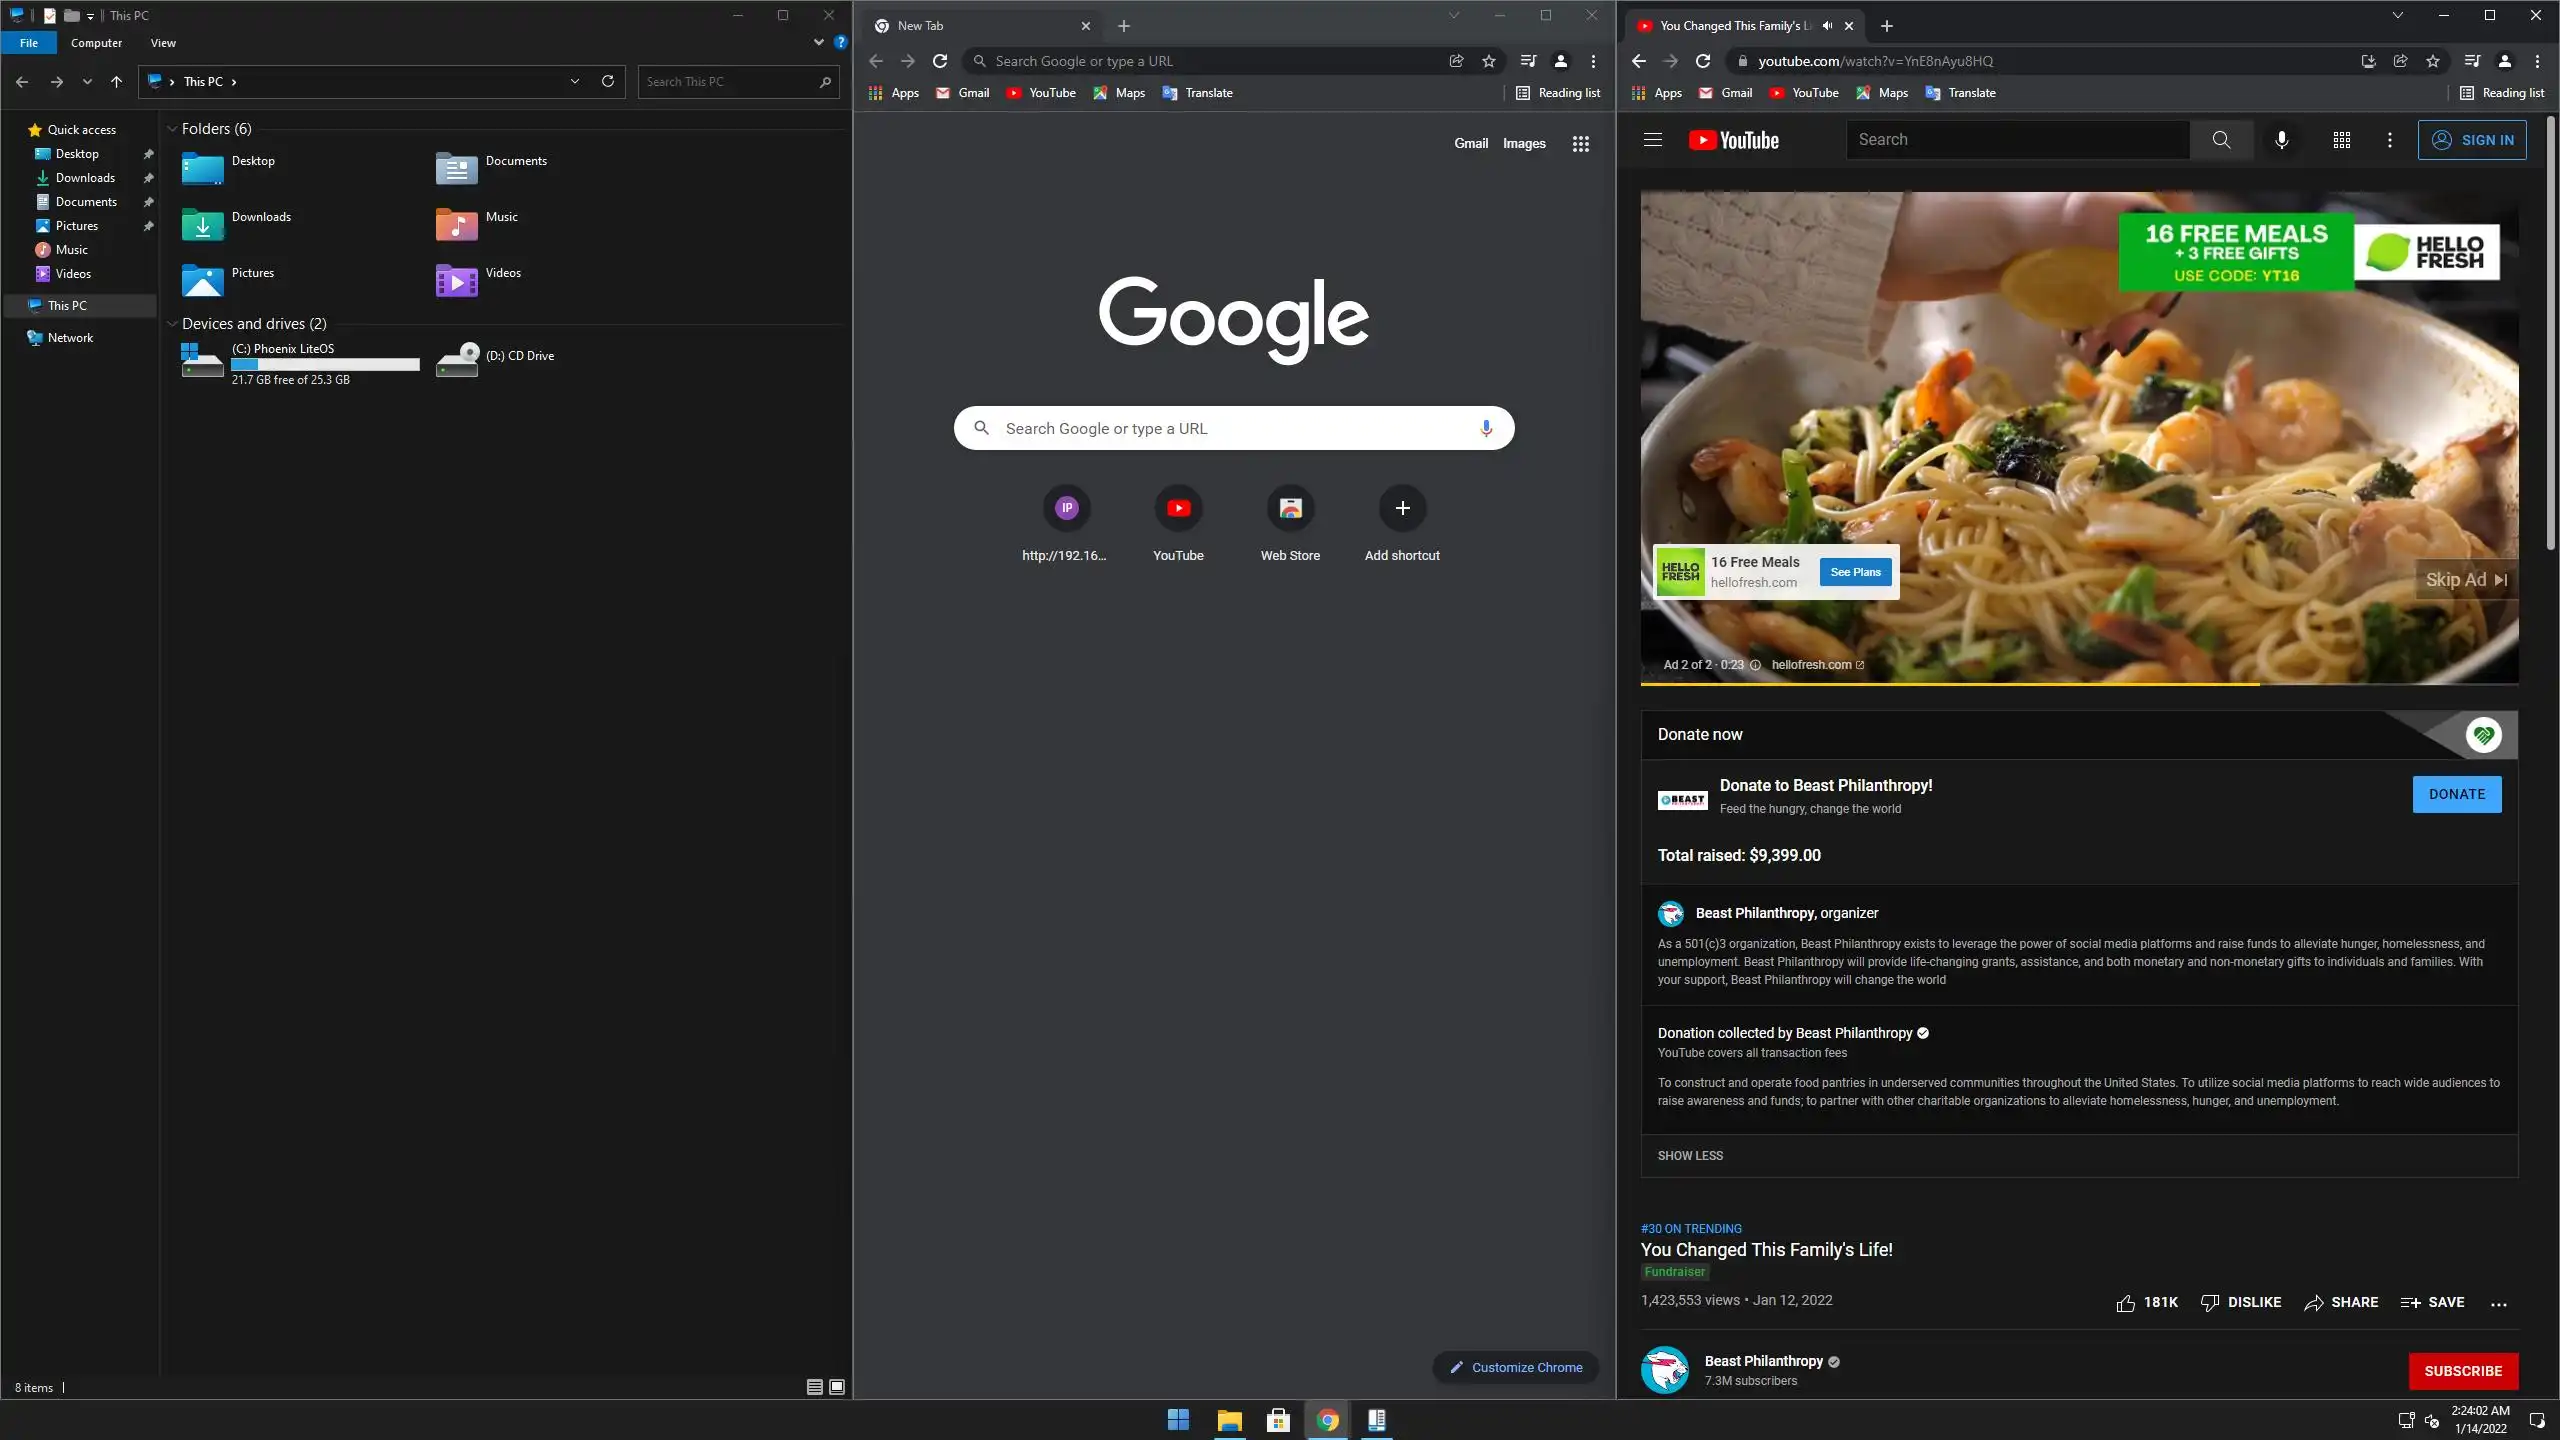2560x1440 pixels.
Task: Like the video with the thumbs up
Action: 2126,1302
